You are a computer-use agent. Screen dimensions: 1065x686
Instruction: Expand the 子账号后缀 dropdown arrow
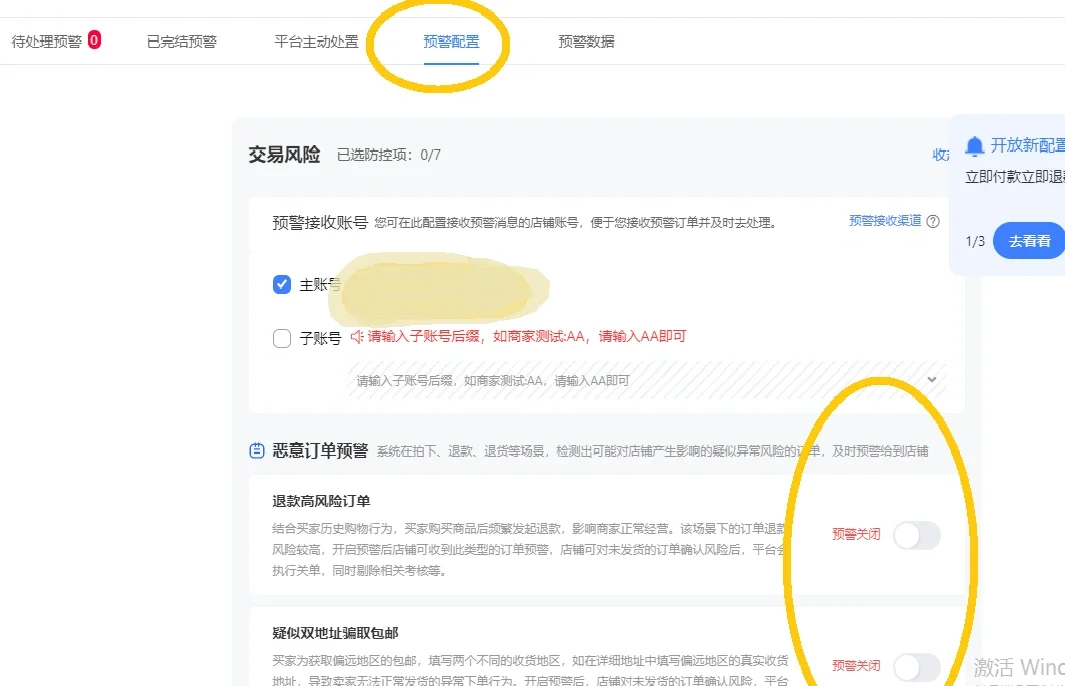point(932,380)
